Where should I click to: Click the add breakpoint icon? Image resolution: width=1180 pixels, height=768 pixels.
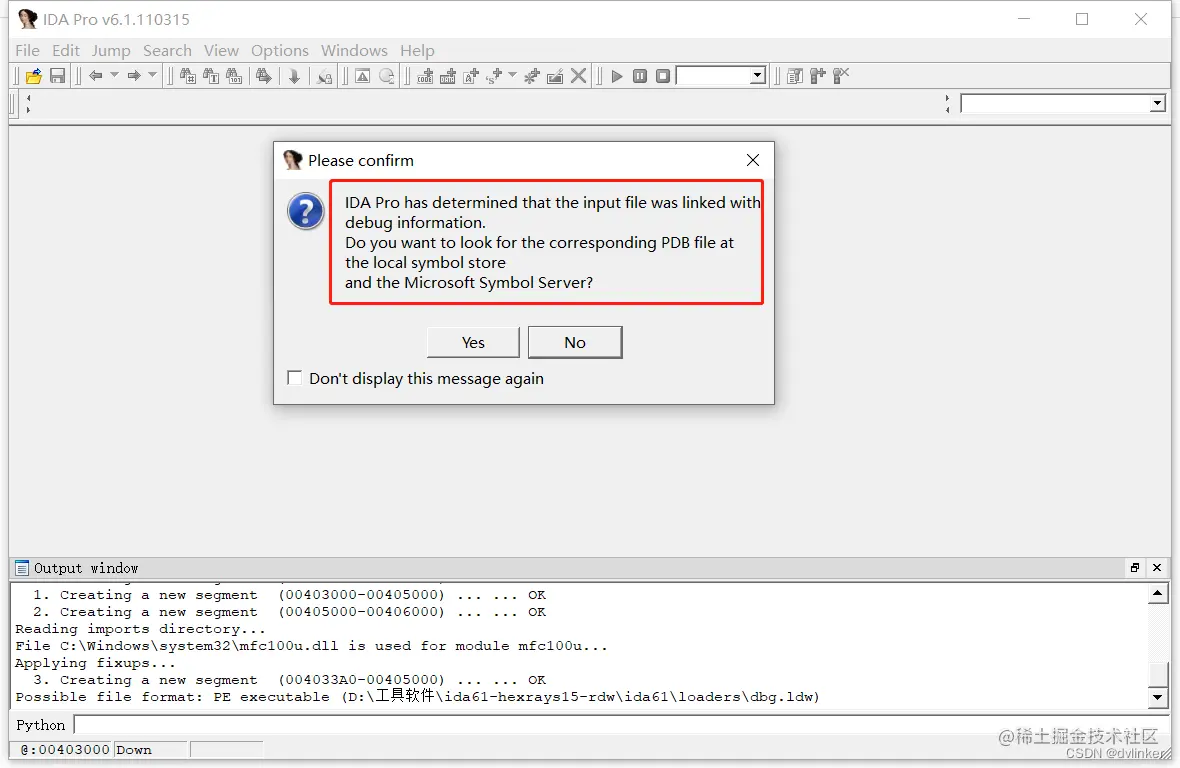[x=818, y=76]
